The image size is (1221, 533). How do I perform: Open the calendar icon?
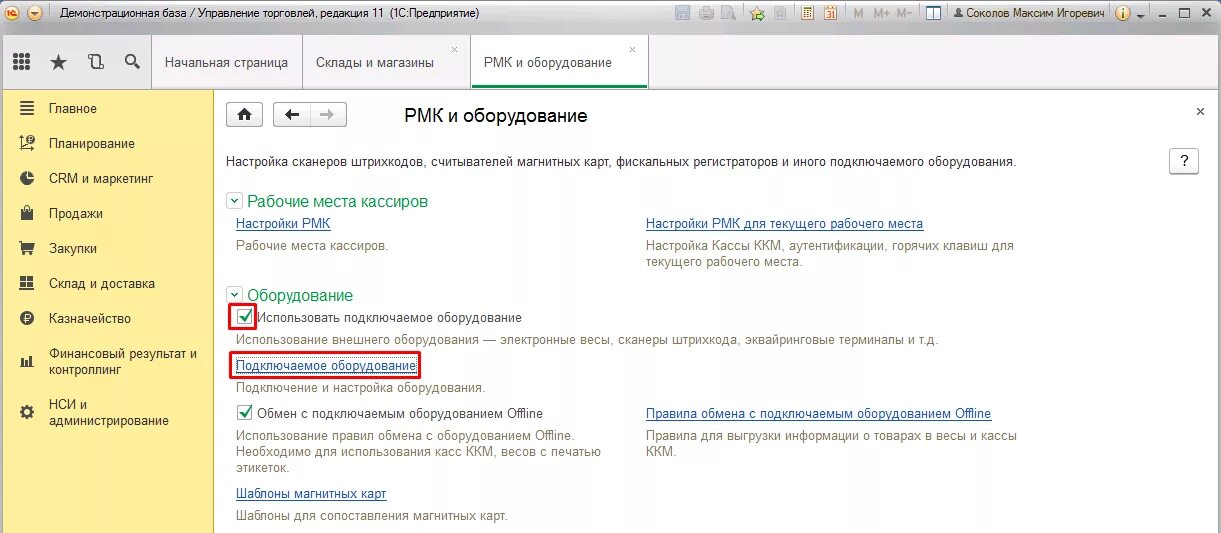[x=829, y=14]
